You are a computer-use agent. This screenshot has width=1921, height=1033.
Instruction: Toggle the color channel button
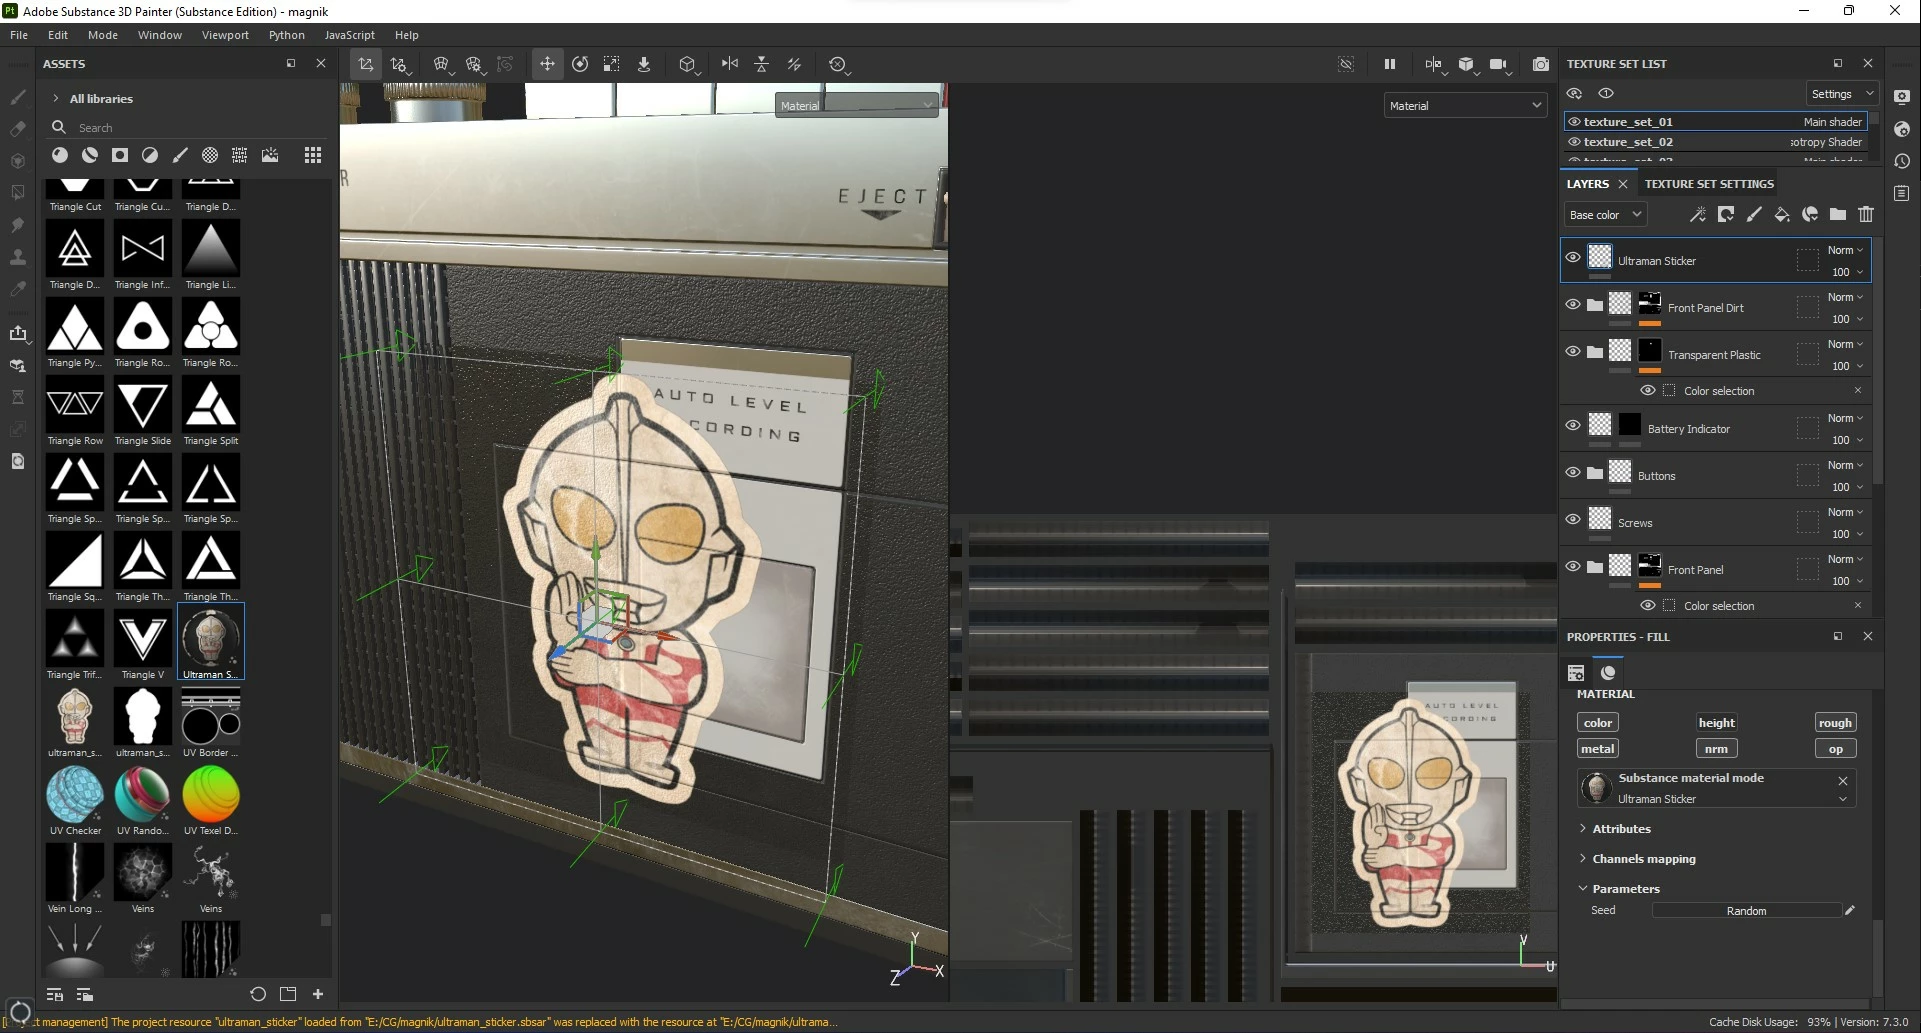[x=1597, y=723]
